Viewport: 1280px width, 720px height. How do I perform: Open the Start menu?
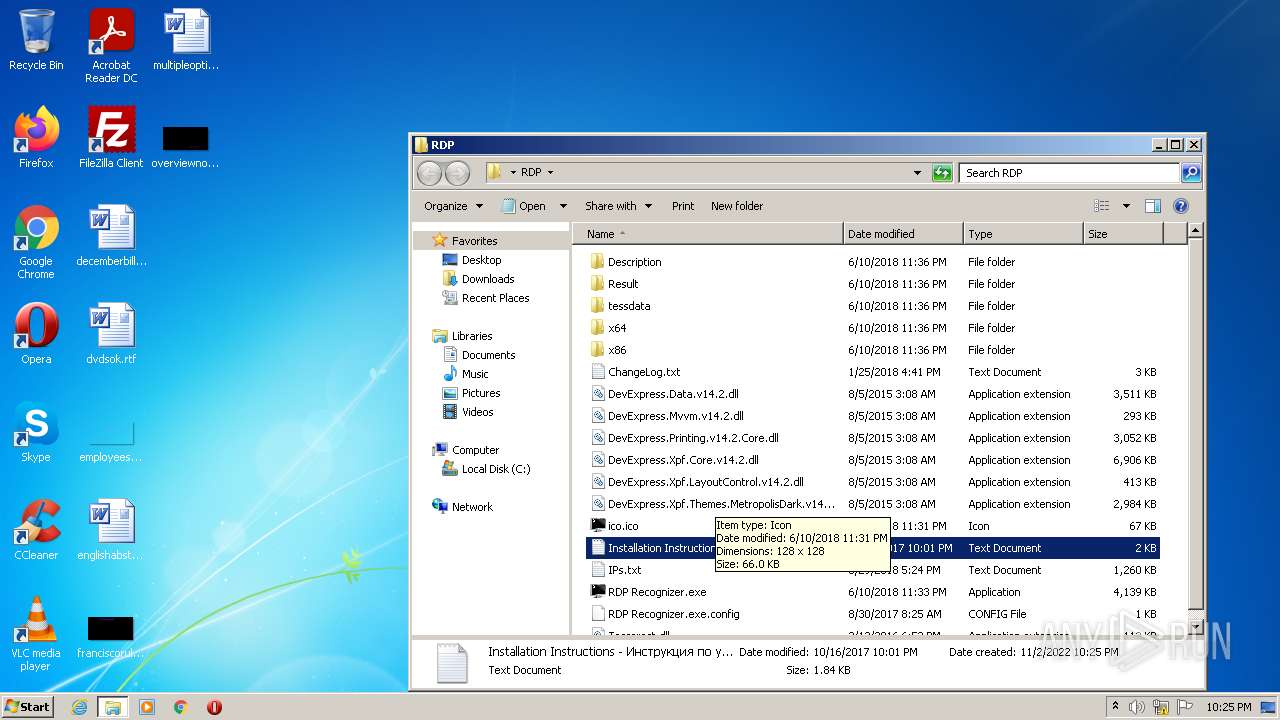click(x=28, y=707)
